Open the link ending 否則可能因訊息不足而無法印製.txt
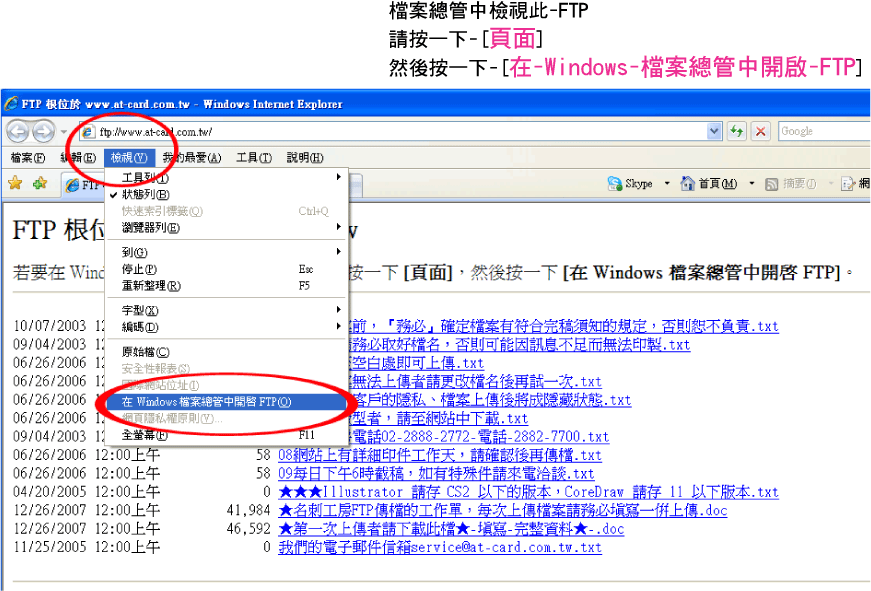Viewport: 871px width, 591px height. (x=519, y=344)
